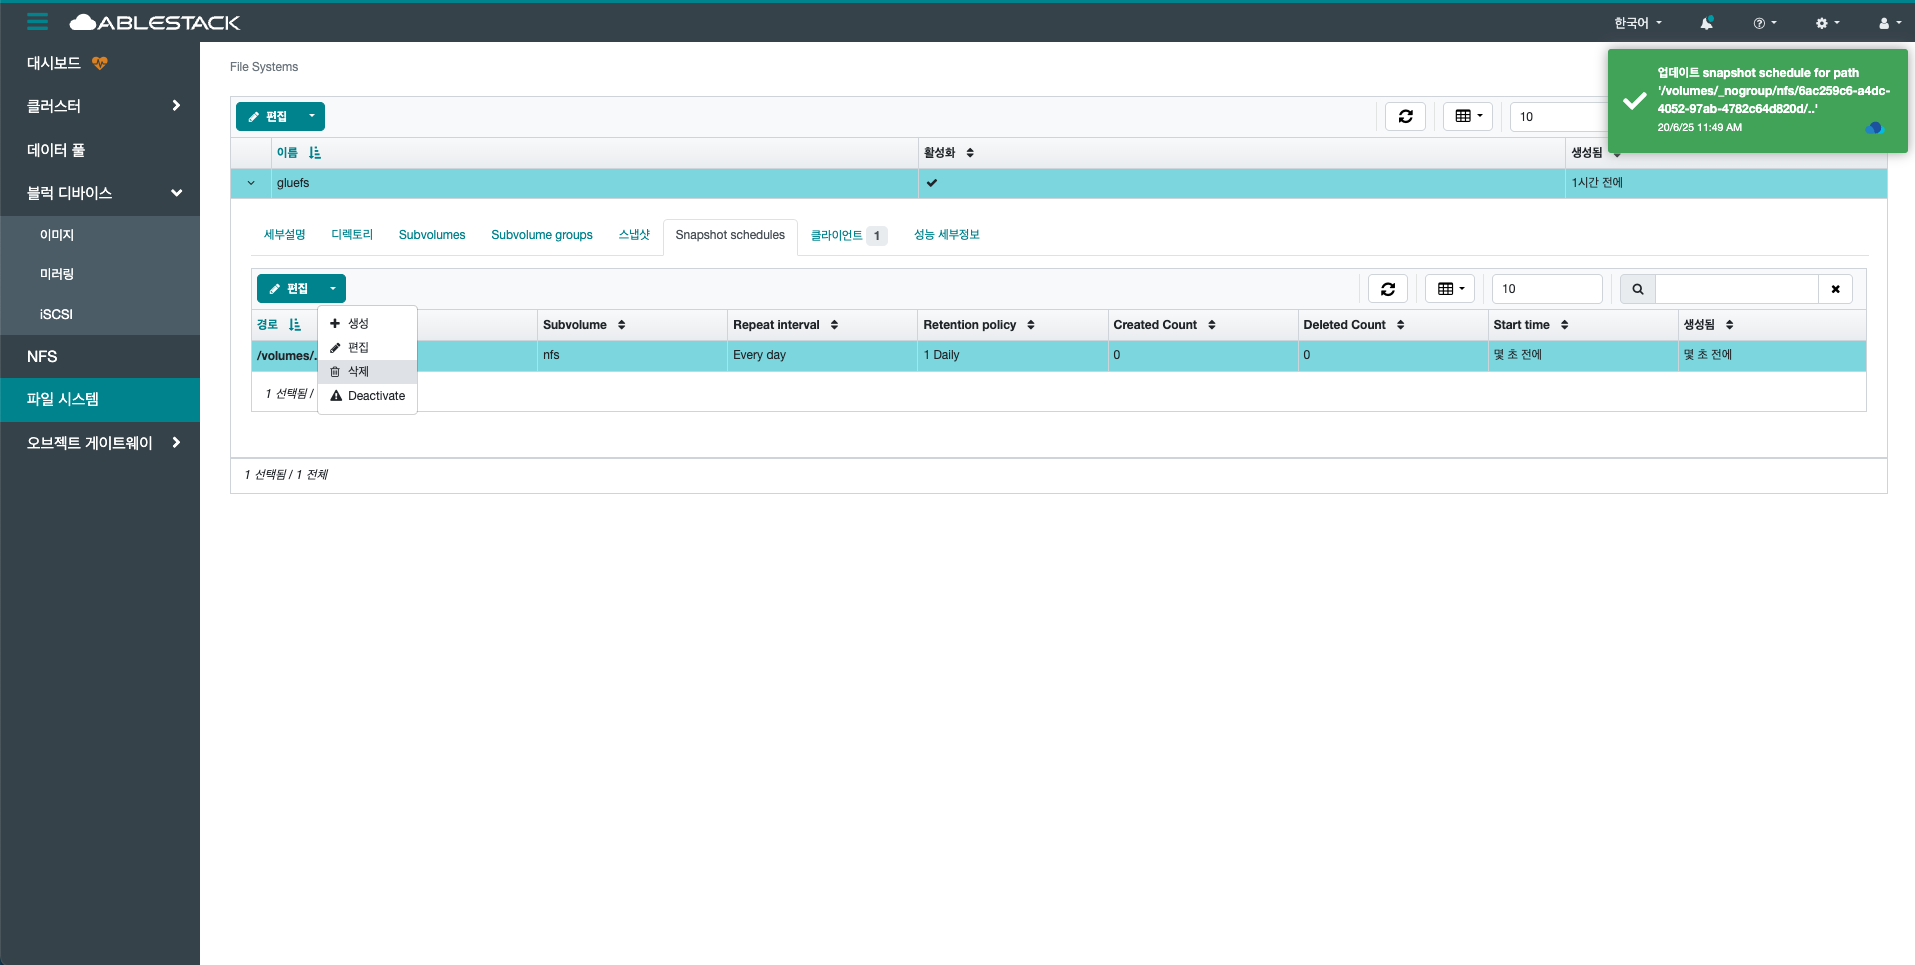Open the notifications bell icon

[1706, 23]
